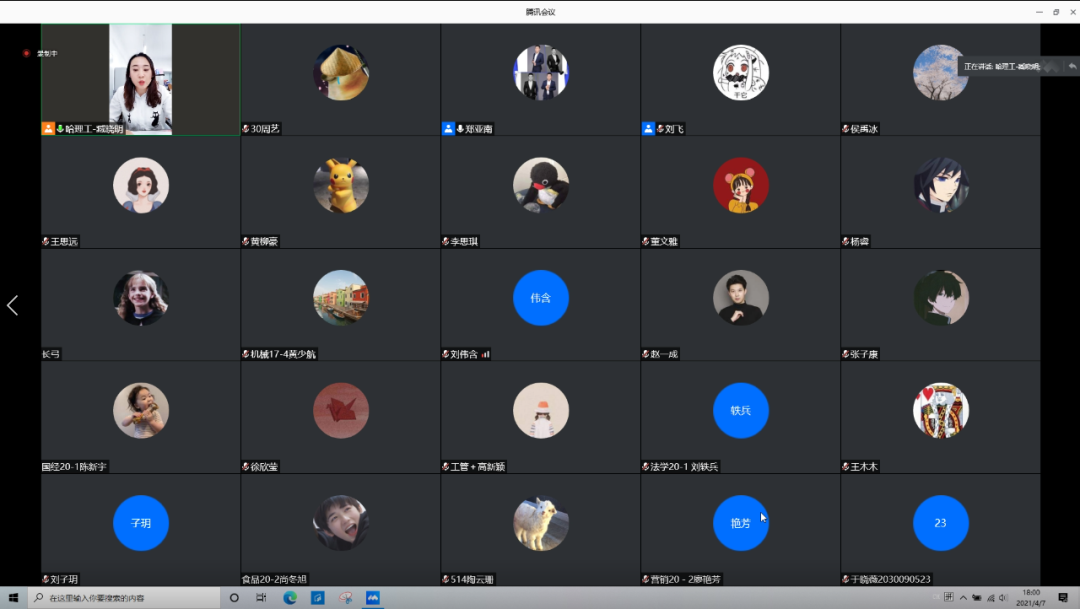This screenshot has width=1080, height=609.
Task: Click the blue user icon beside 郑亚南
Action: (x=448, y=129)
